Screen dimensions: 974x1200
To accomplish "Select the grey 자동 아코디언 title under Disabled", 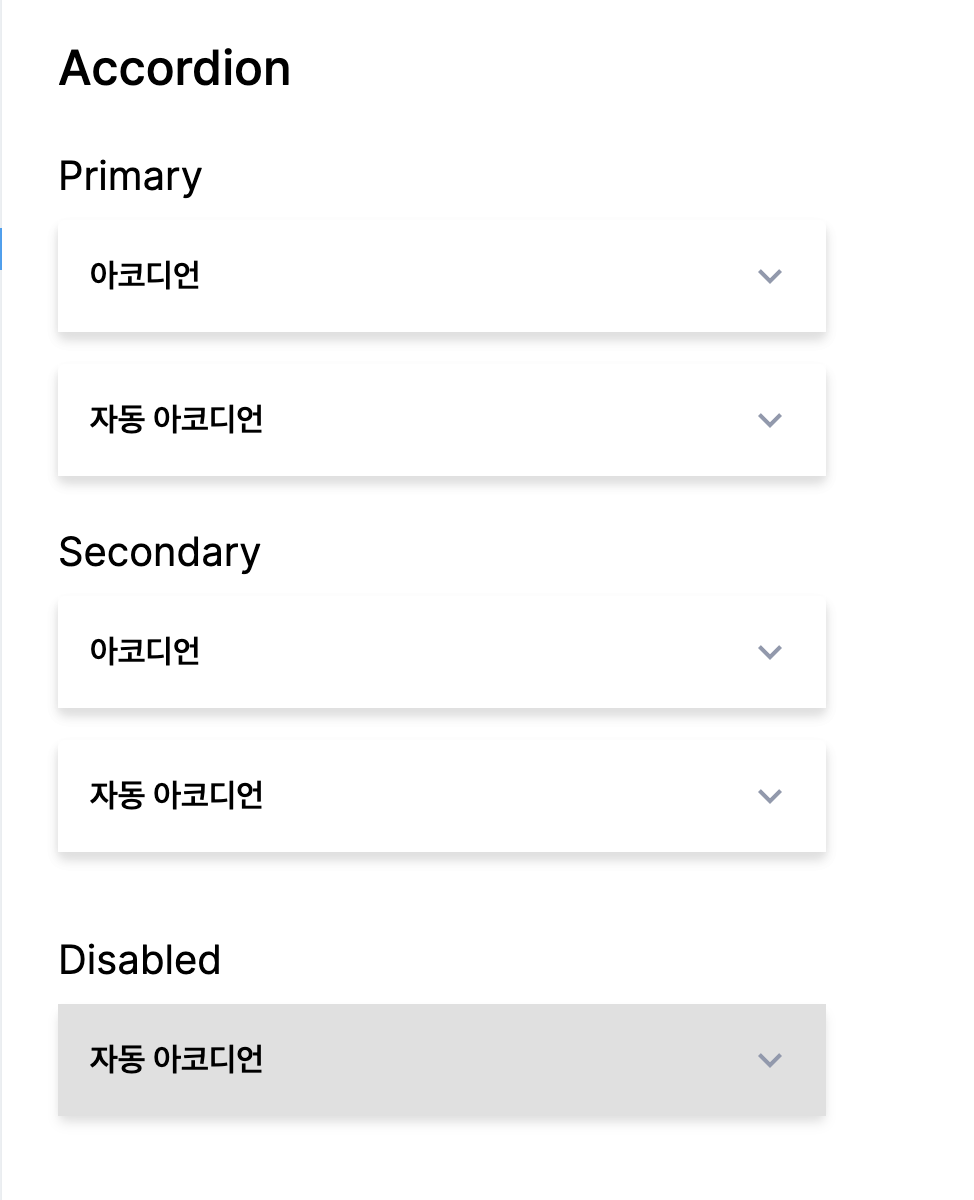I will tap(176, 1059).
